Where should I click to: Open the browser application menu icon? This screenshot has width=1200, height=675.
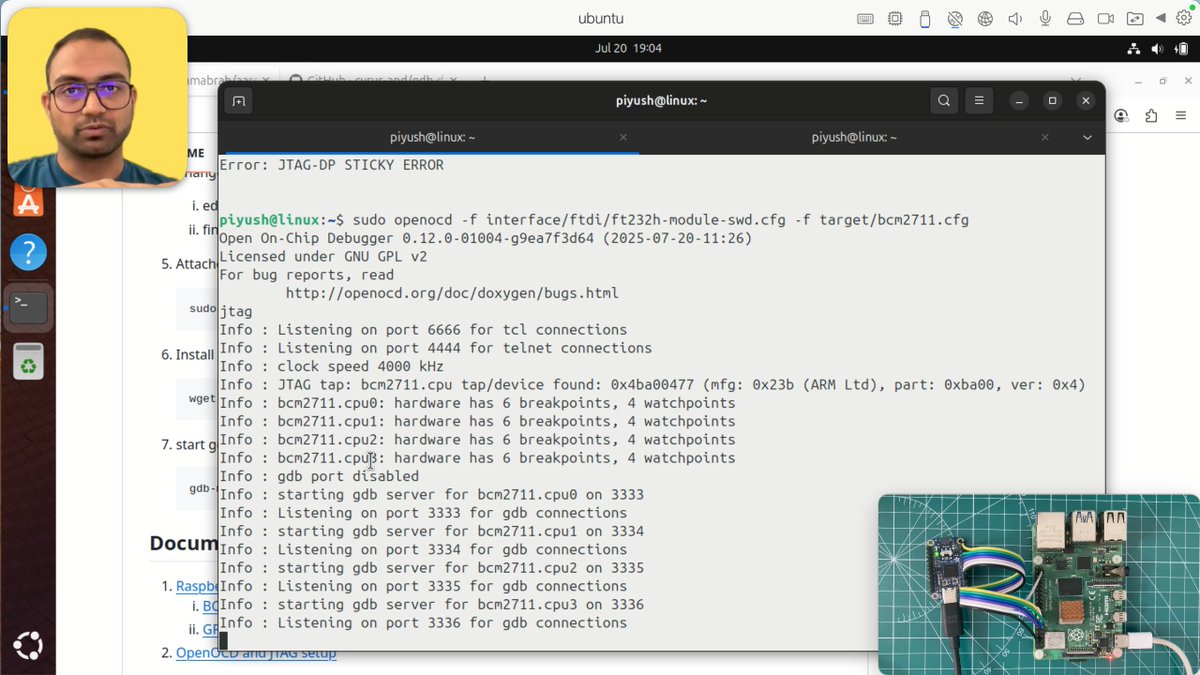(x=1181, y=117)
